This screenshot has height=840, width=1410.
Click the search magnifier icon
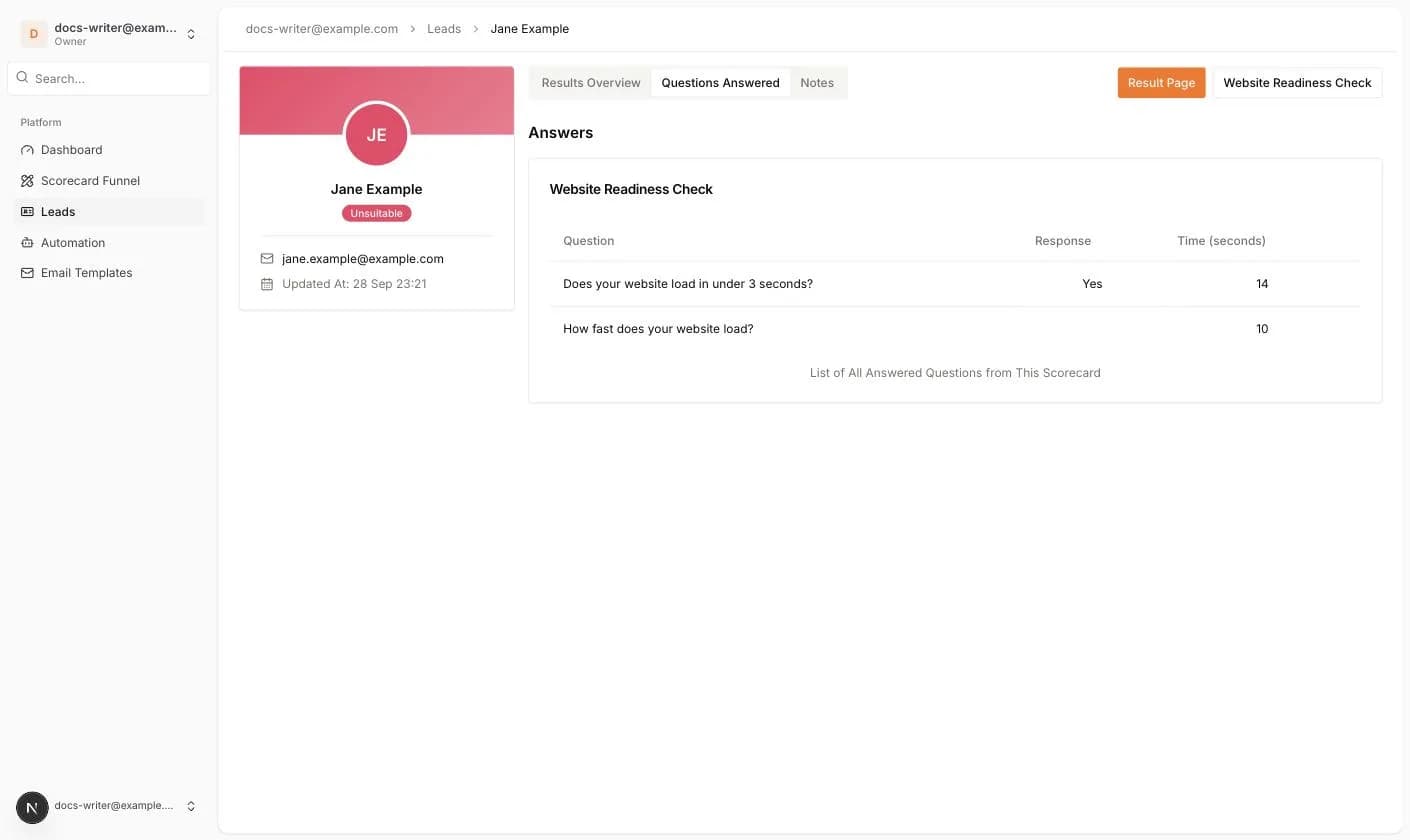(x=22, y=78)
